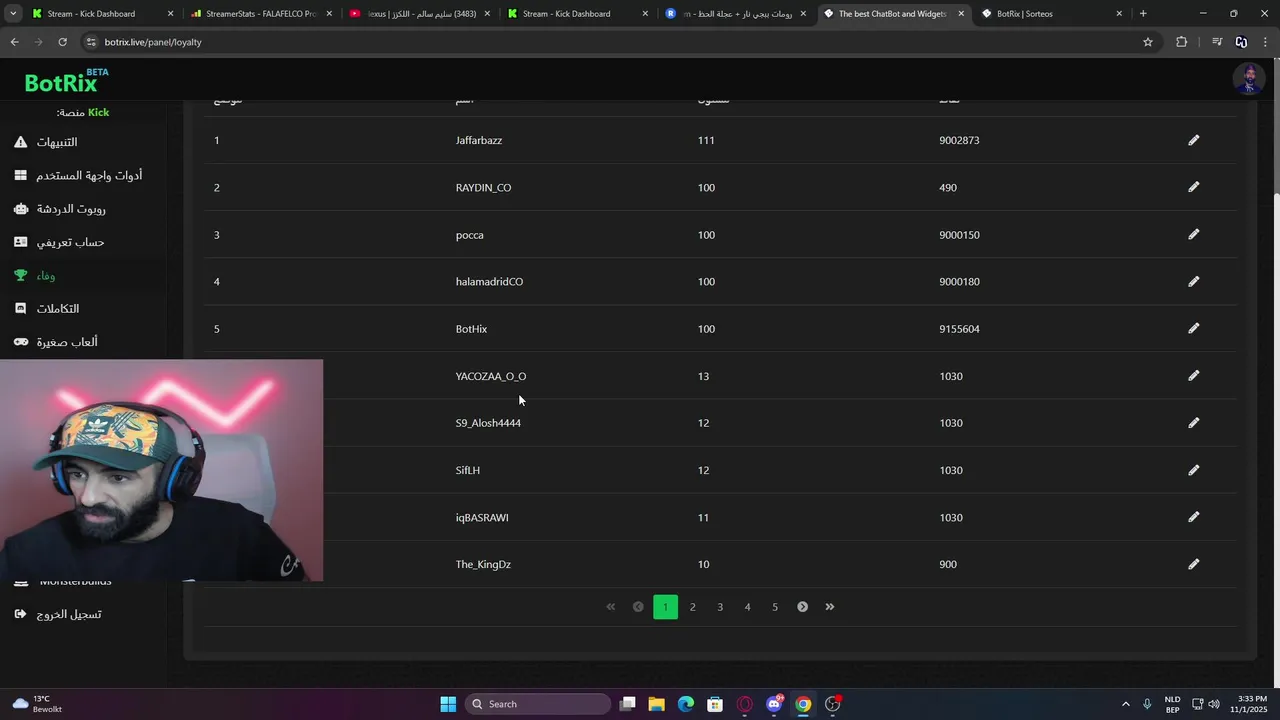Screen dimensions: 1280x720
Task: Switch to StreamerStats FALAFELCO tab
Action: pos(260,14)
